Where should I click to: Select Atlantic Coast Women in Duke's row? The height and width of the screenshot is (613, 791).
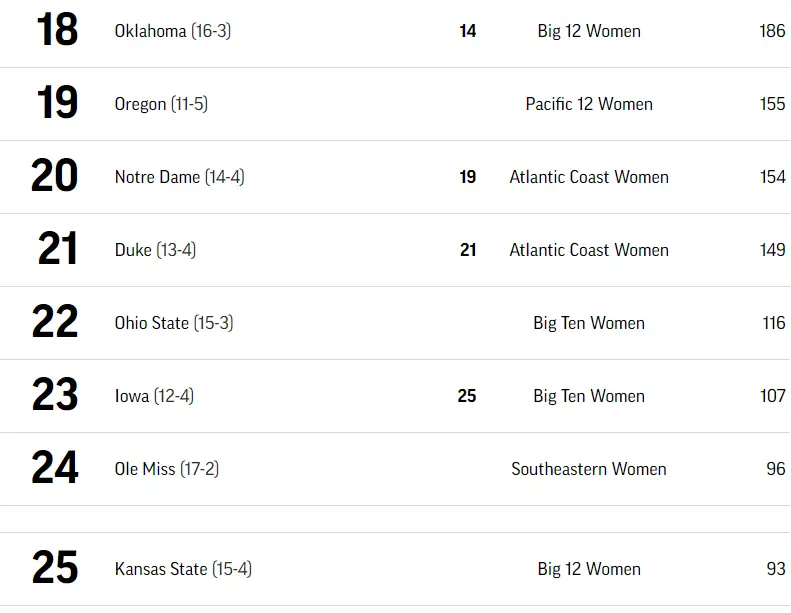pyautogui.click(x=589, y=250)
